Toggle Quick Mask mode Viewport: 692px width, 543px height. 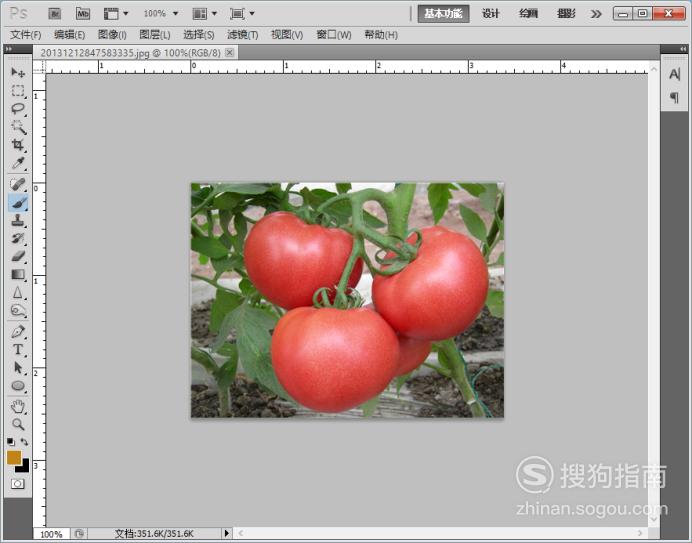[18, 484]
